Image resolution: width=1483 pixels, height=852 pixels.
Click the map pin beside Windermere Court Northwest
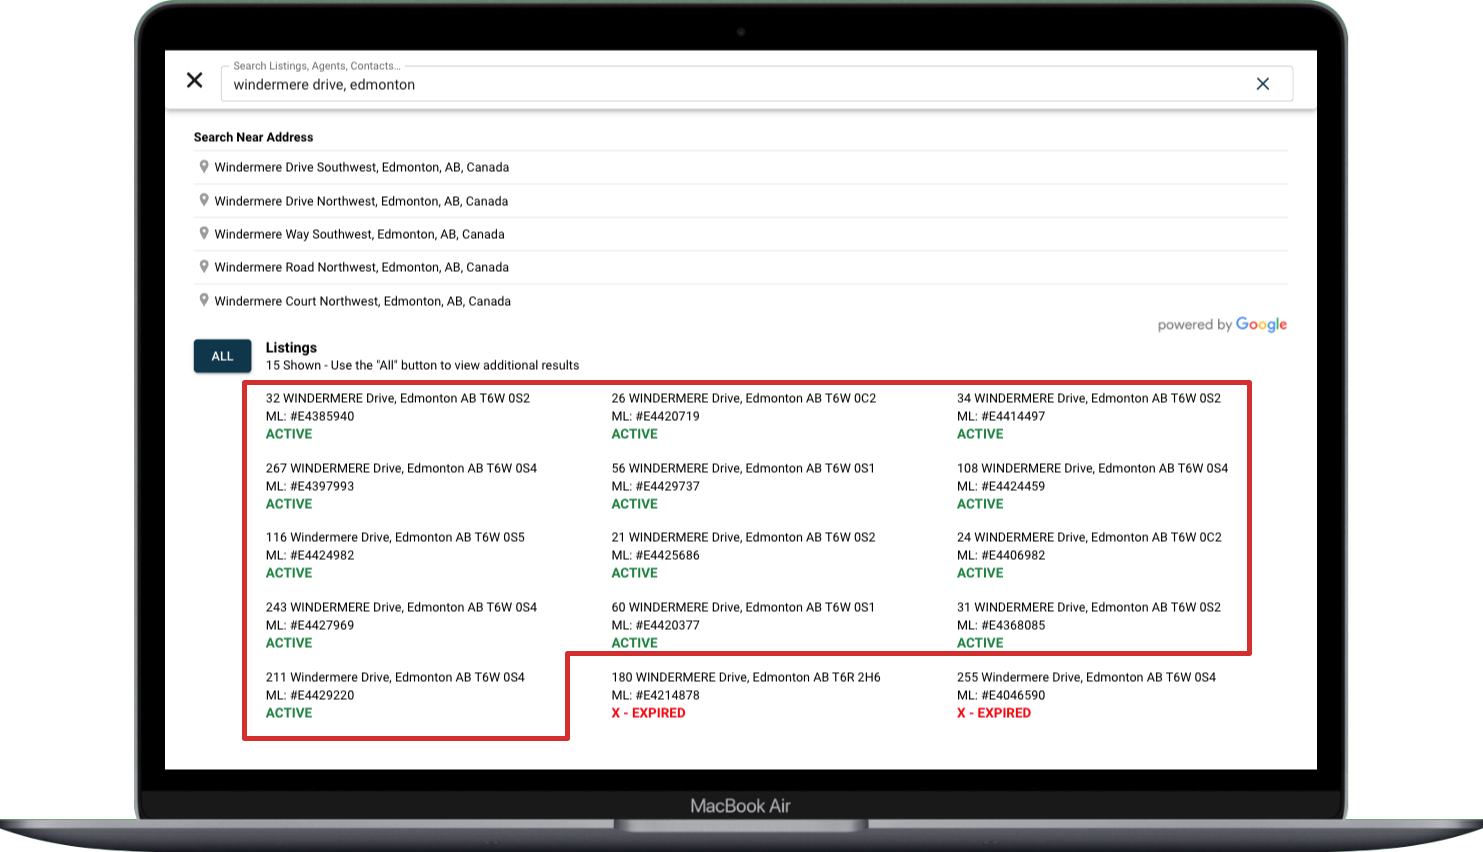coord(204,300)
